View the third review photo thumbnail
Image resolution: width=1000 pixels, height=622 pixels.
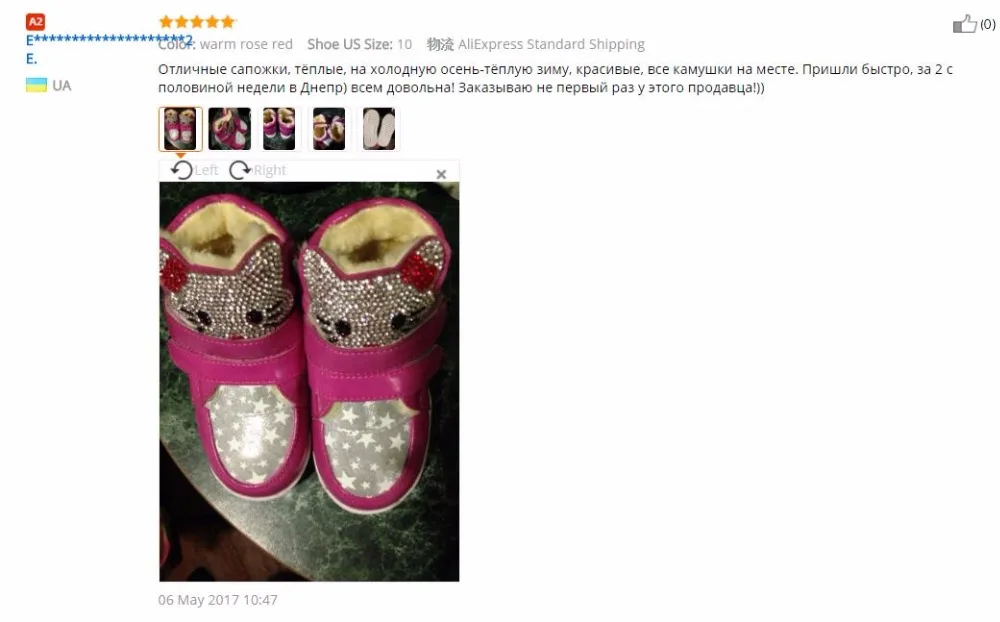pos(279,129)
